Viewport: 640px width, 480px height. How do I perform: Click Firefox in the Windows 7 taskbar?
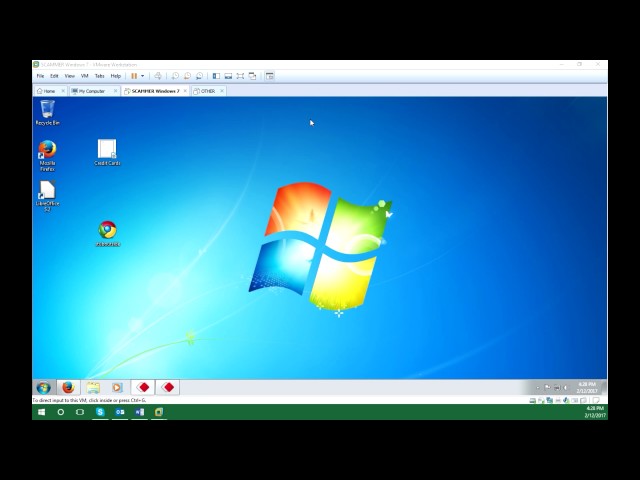[68, 387]
